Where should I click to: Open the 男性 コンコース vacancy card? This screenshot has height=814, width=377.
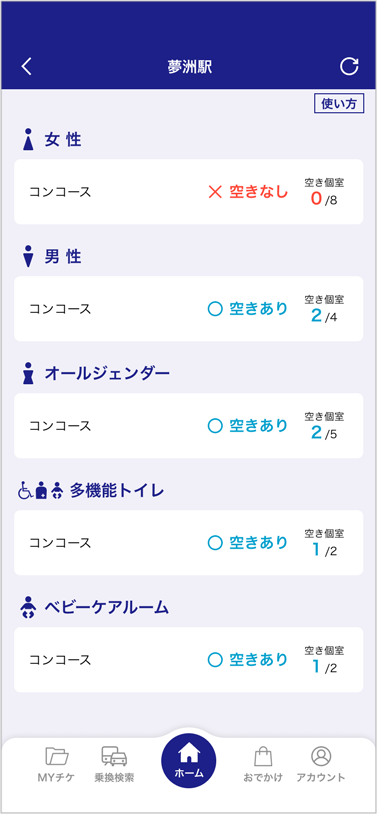188,308
